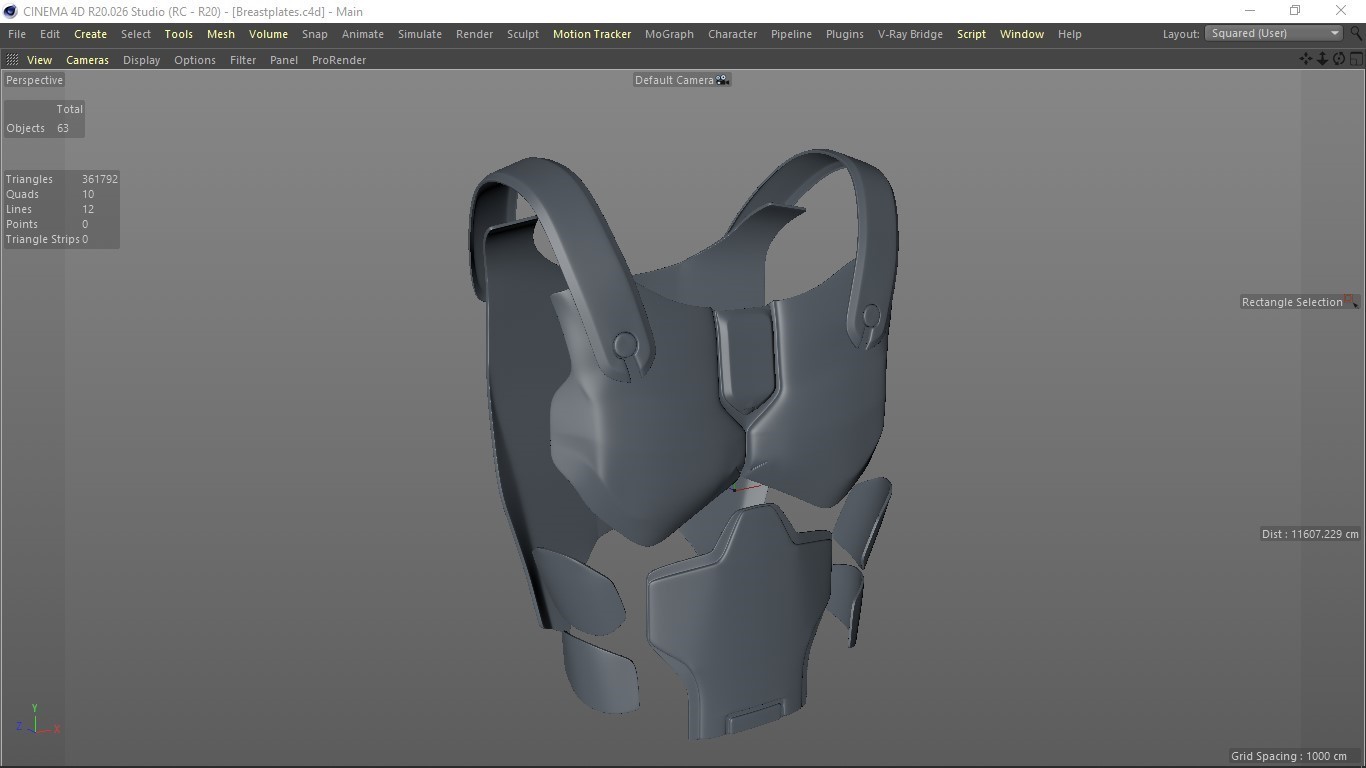Click the Perspective view label
Screen dimensions: 1366x768
click(x=34, y=80)
